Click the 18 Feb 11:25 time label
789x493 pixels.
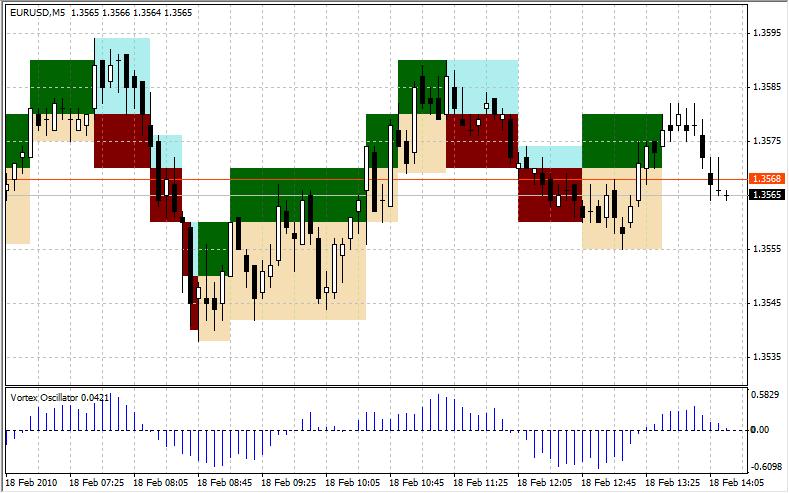pyautogui.click(x=481, y=483)
